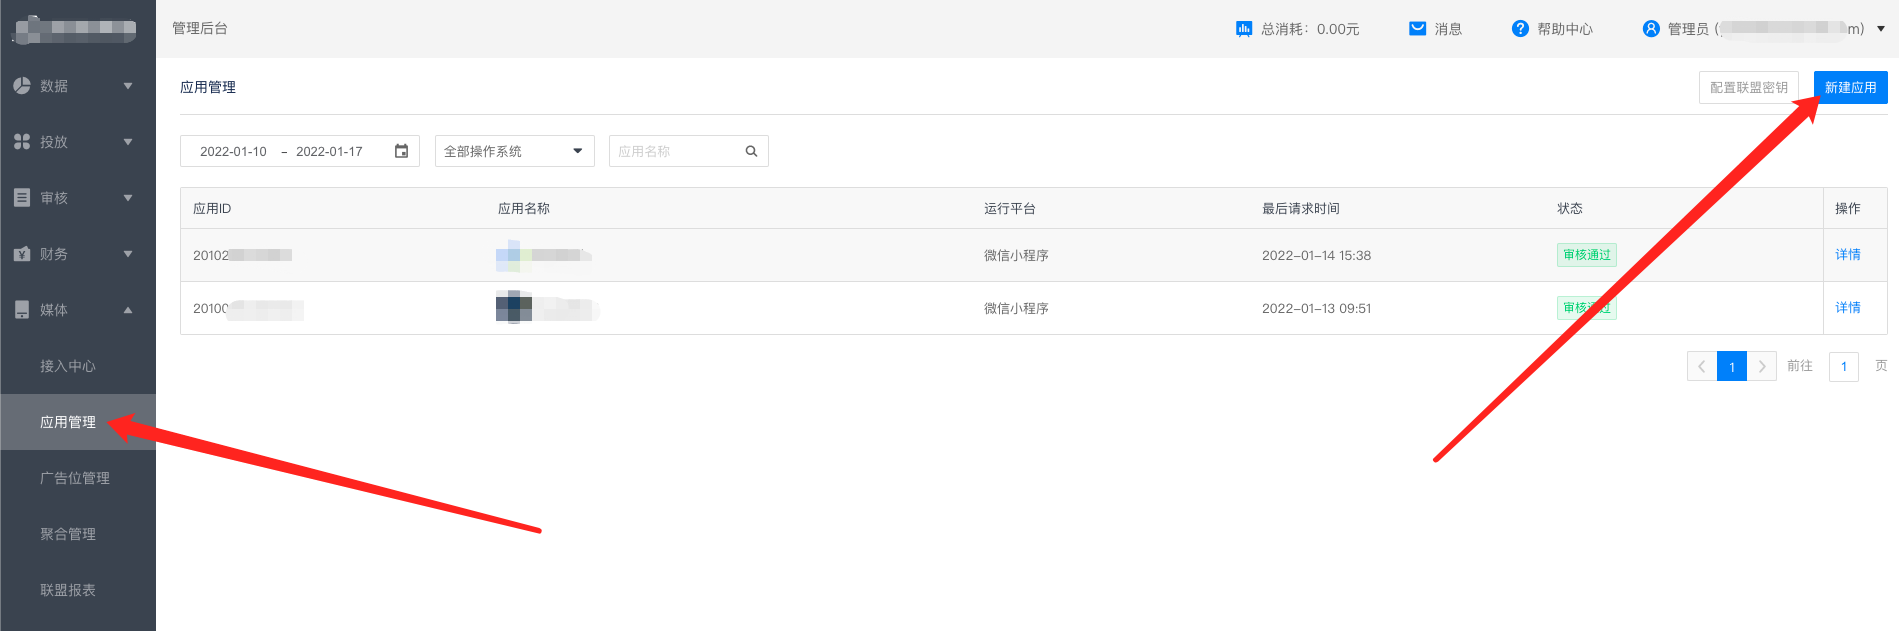Expand the 数据 sidebar menu arrow
Viewport: 1899px width, 631px height.
click(x=128, y=86)
